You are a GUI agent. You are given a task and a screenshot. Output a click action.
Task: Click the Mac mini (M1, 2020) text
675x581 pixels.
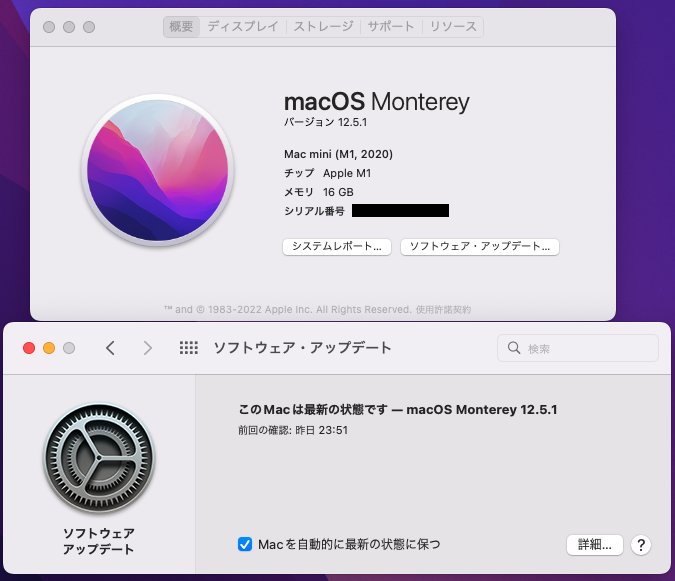coord(338,154)
